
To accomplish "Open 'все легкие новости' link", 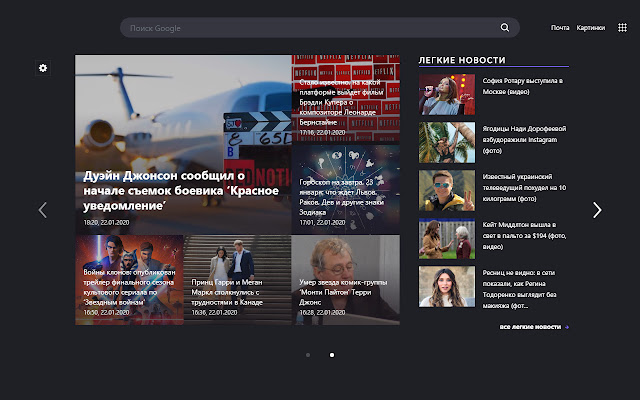I will pos(530,327).
